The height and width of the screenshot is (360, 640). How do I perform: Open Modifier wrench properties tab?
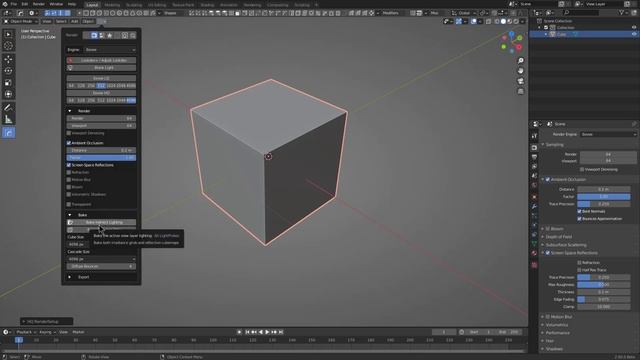pyautogui.click(x=534, y=206)
